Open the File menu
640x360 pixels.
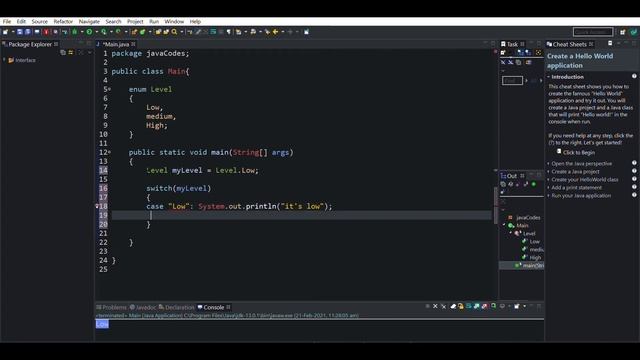tap(7, 21)
